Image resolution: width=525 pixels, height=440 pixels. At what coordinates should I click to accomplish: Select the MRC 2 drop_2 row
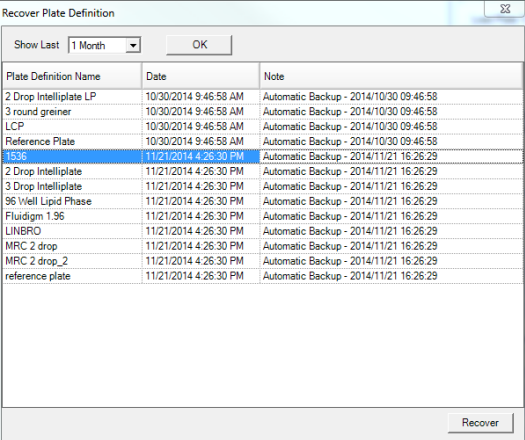coord(262,261)
